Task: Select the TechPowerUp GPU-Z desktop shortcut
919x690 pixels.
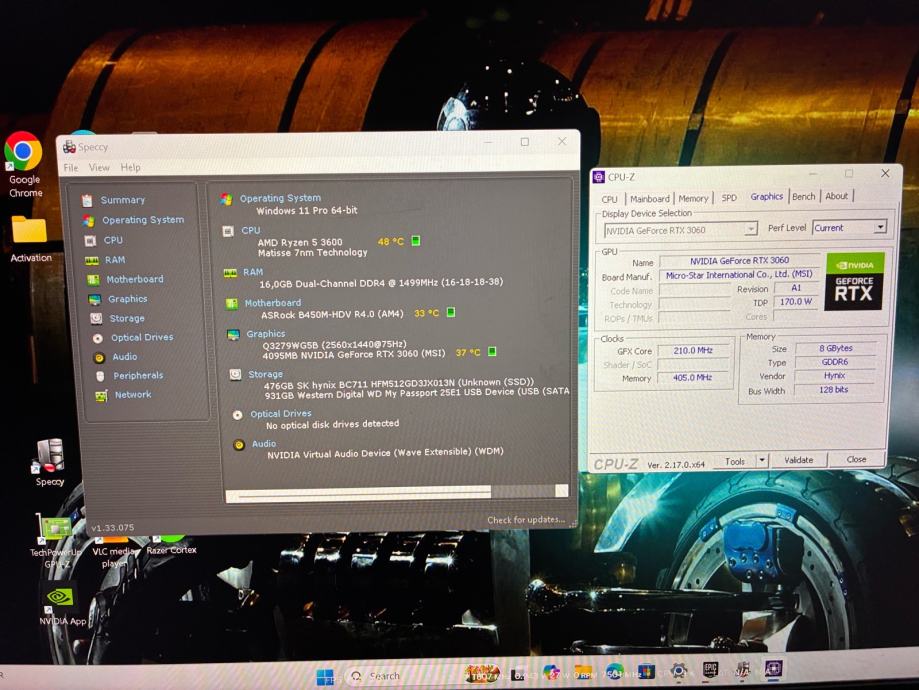Action: 56,542
